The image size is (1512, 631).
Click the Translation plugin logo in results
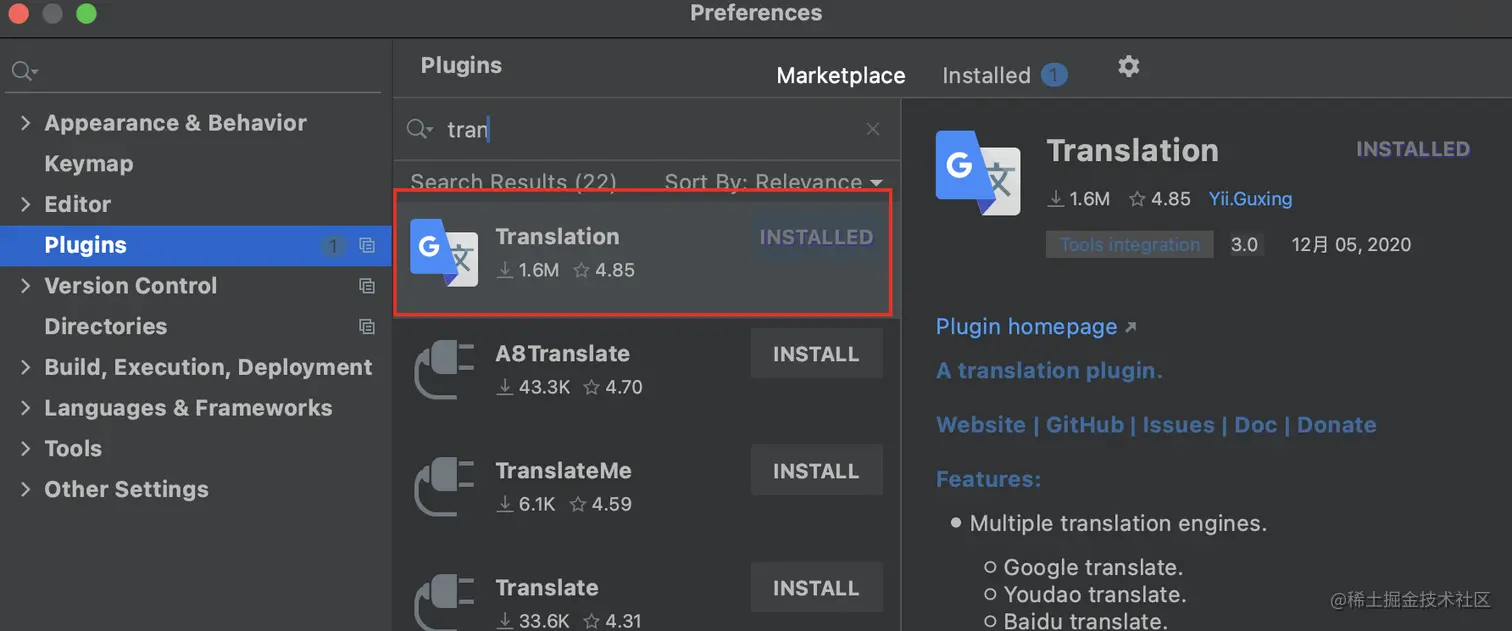pyautogui.click(x=444, y=252)
